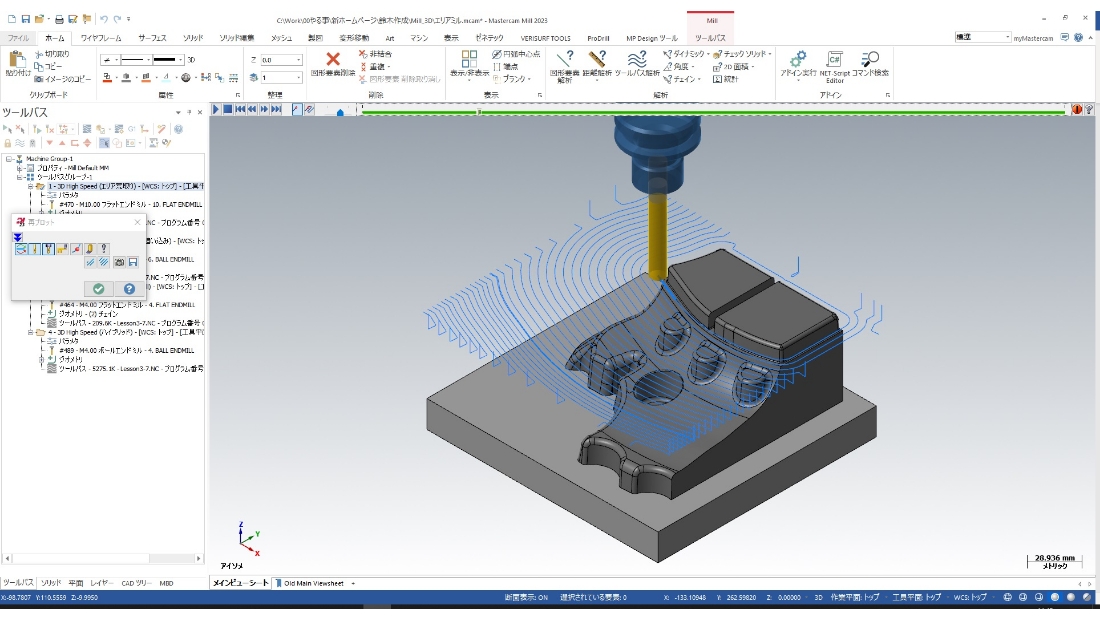Collapse the 3D High Speed operation 4 node

(31, 332)
